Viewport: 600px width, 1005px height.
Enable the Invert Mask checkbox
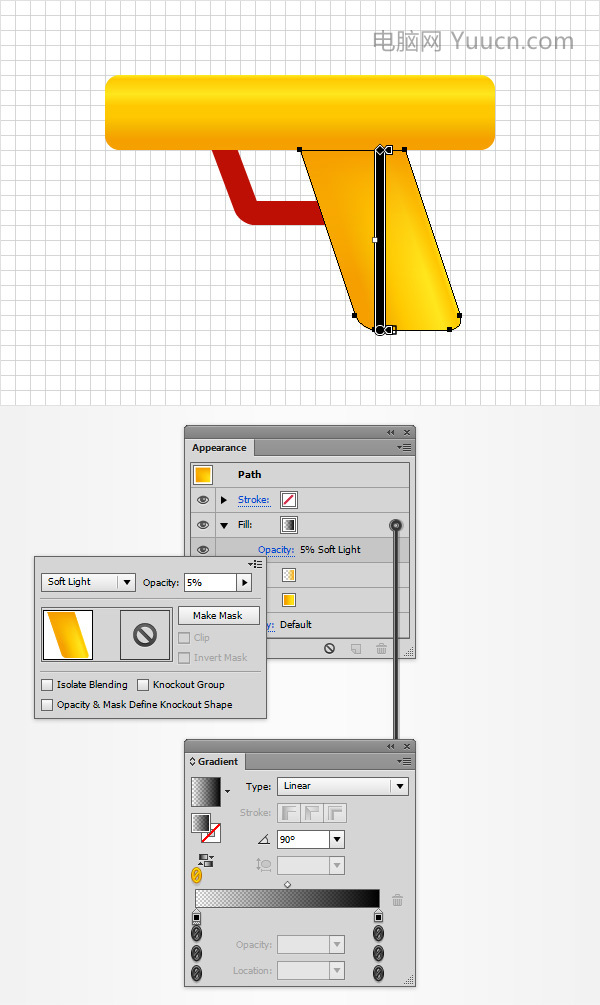(184, 658)
